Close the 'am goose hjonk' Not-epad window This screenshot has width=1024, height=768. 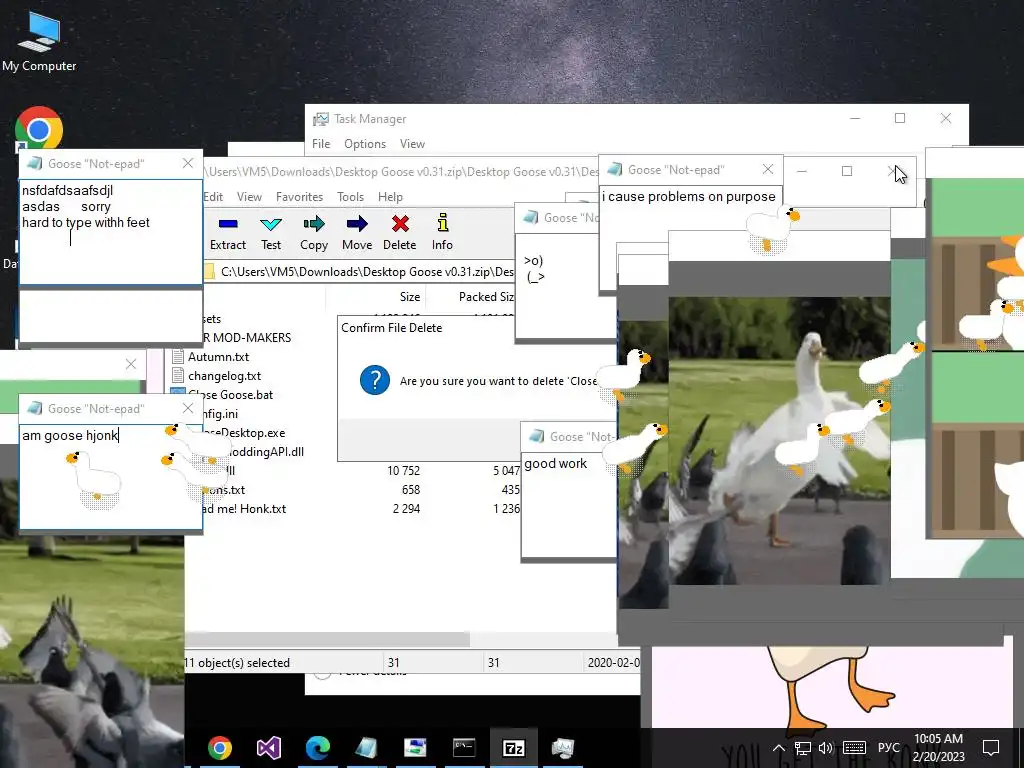click(188, 408)
